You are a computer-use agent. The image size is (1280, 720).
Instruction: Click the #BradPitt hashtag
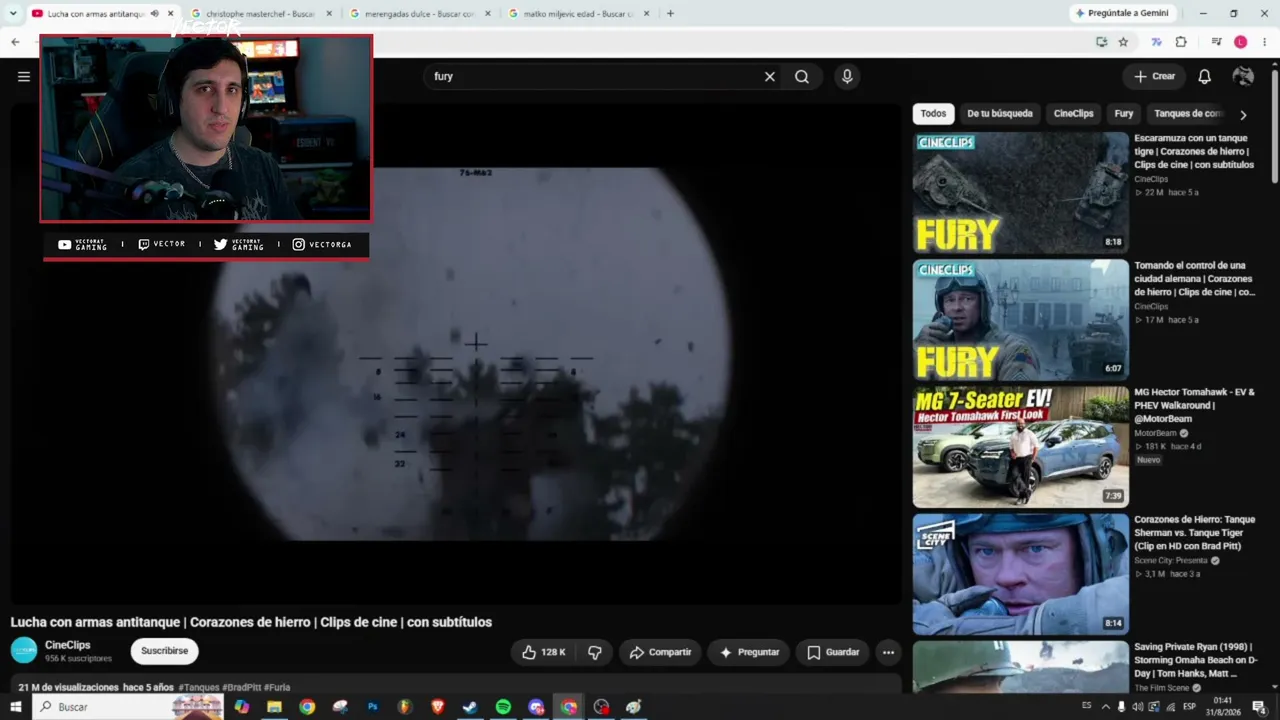point(241,688)
